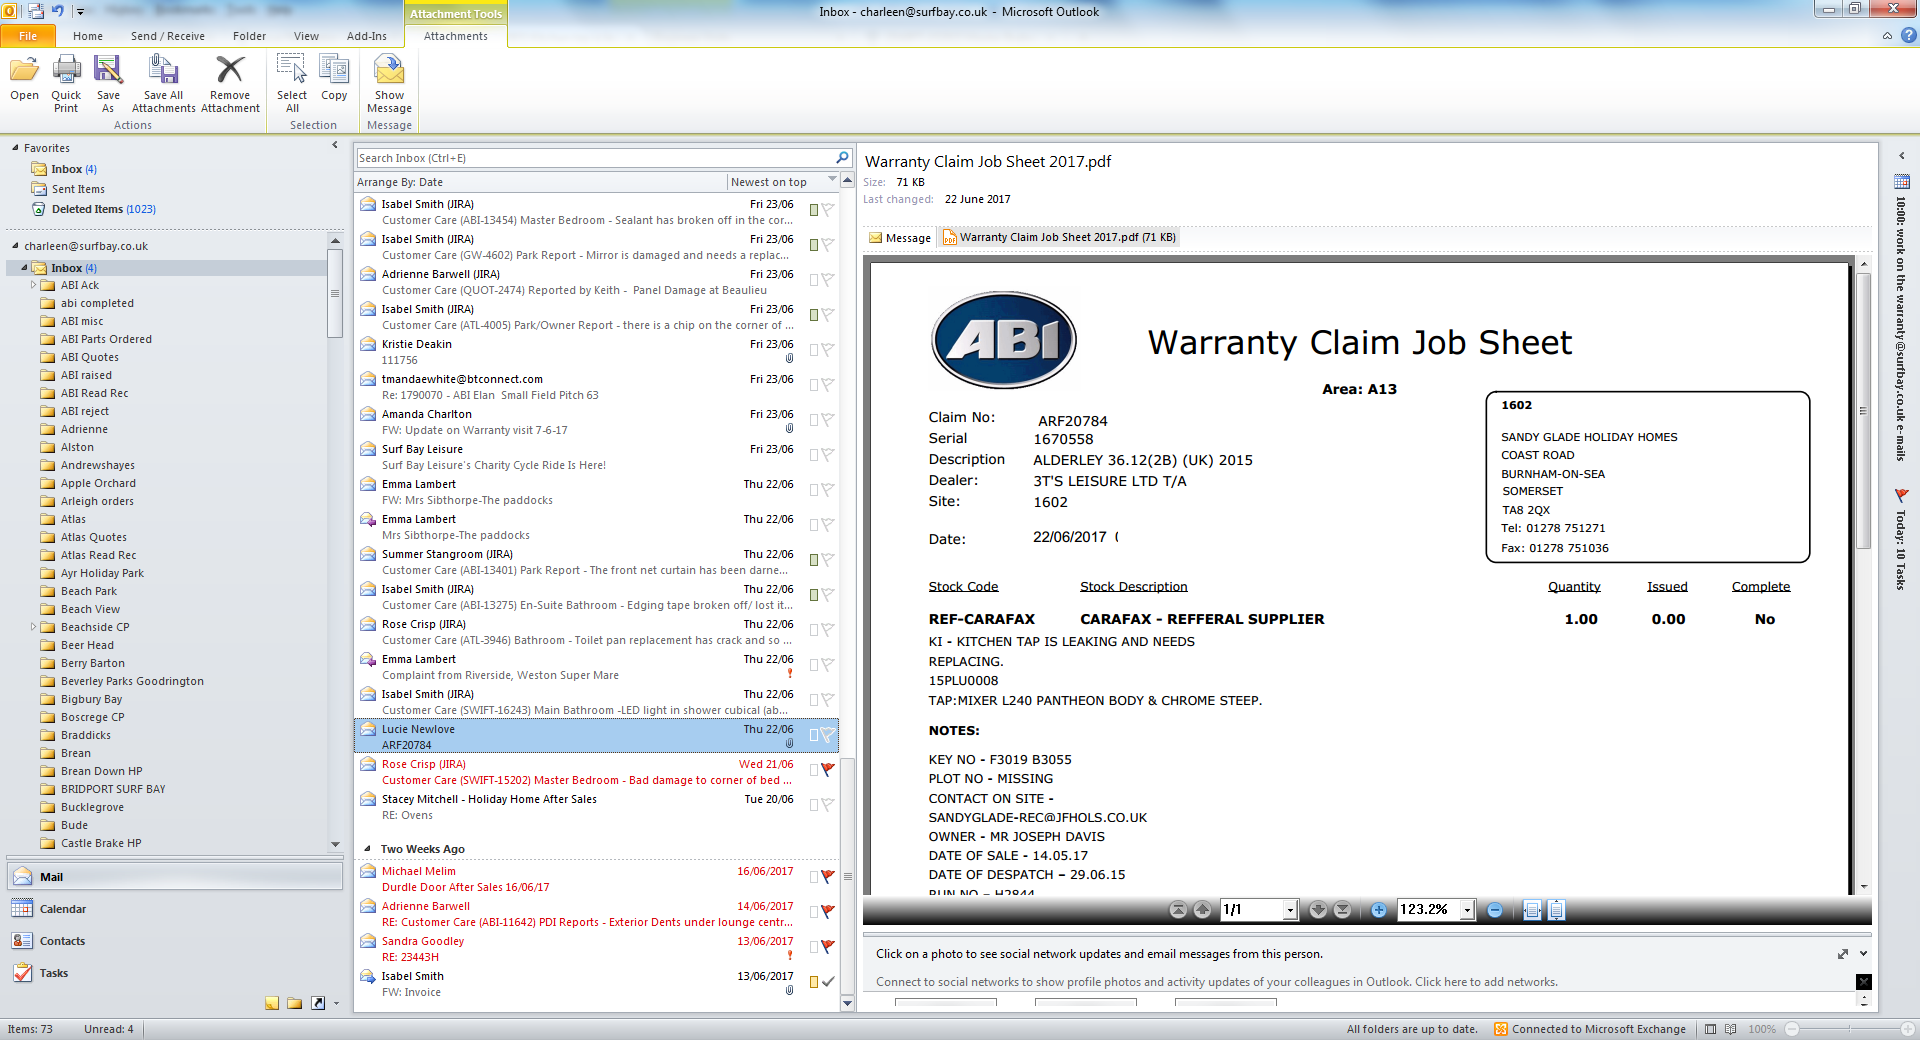1920x1040 pixels.
Task: Click the Show Message icon
Action: 389,72
